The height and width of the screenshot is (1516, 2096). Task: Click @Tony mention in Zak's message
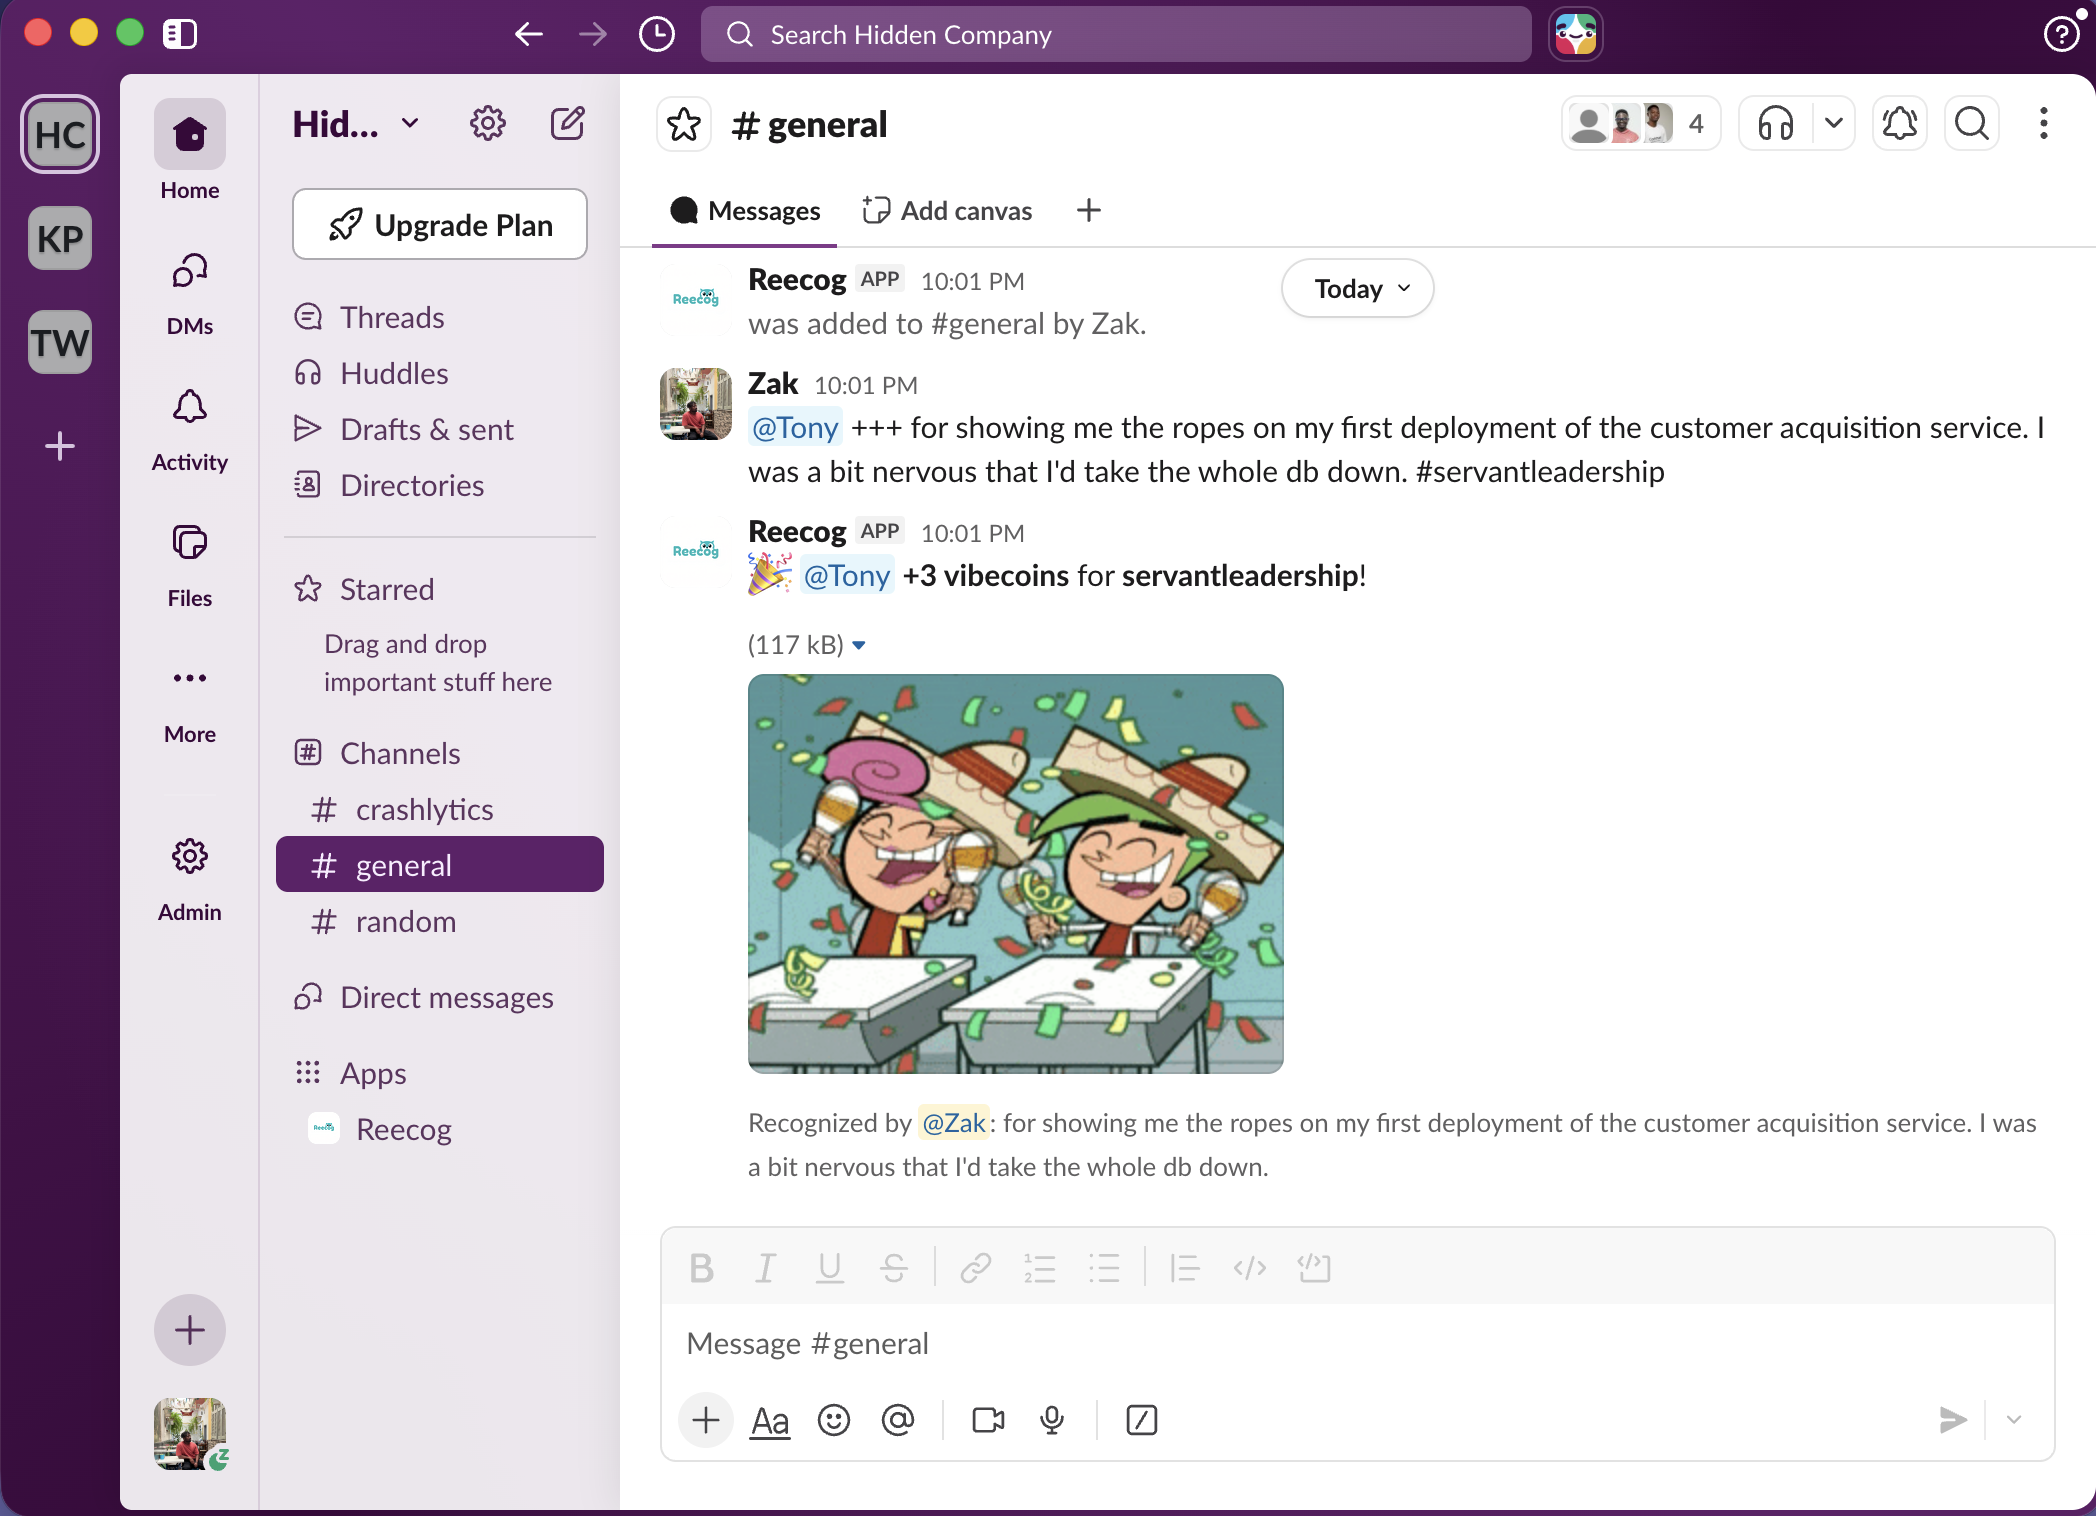795,428
